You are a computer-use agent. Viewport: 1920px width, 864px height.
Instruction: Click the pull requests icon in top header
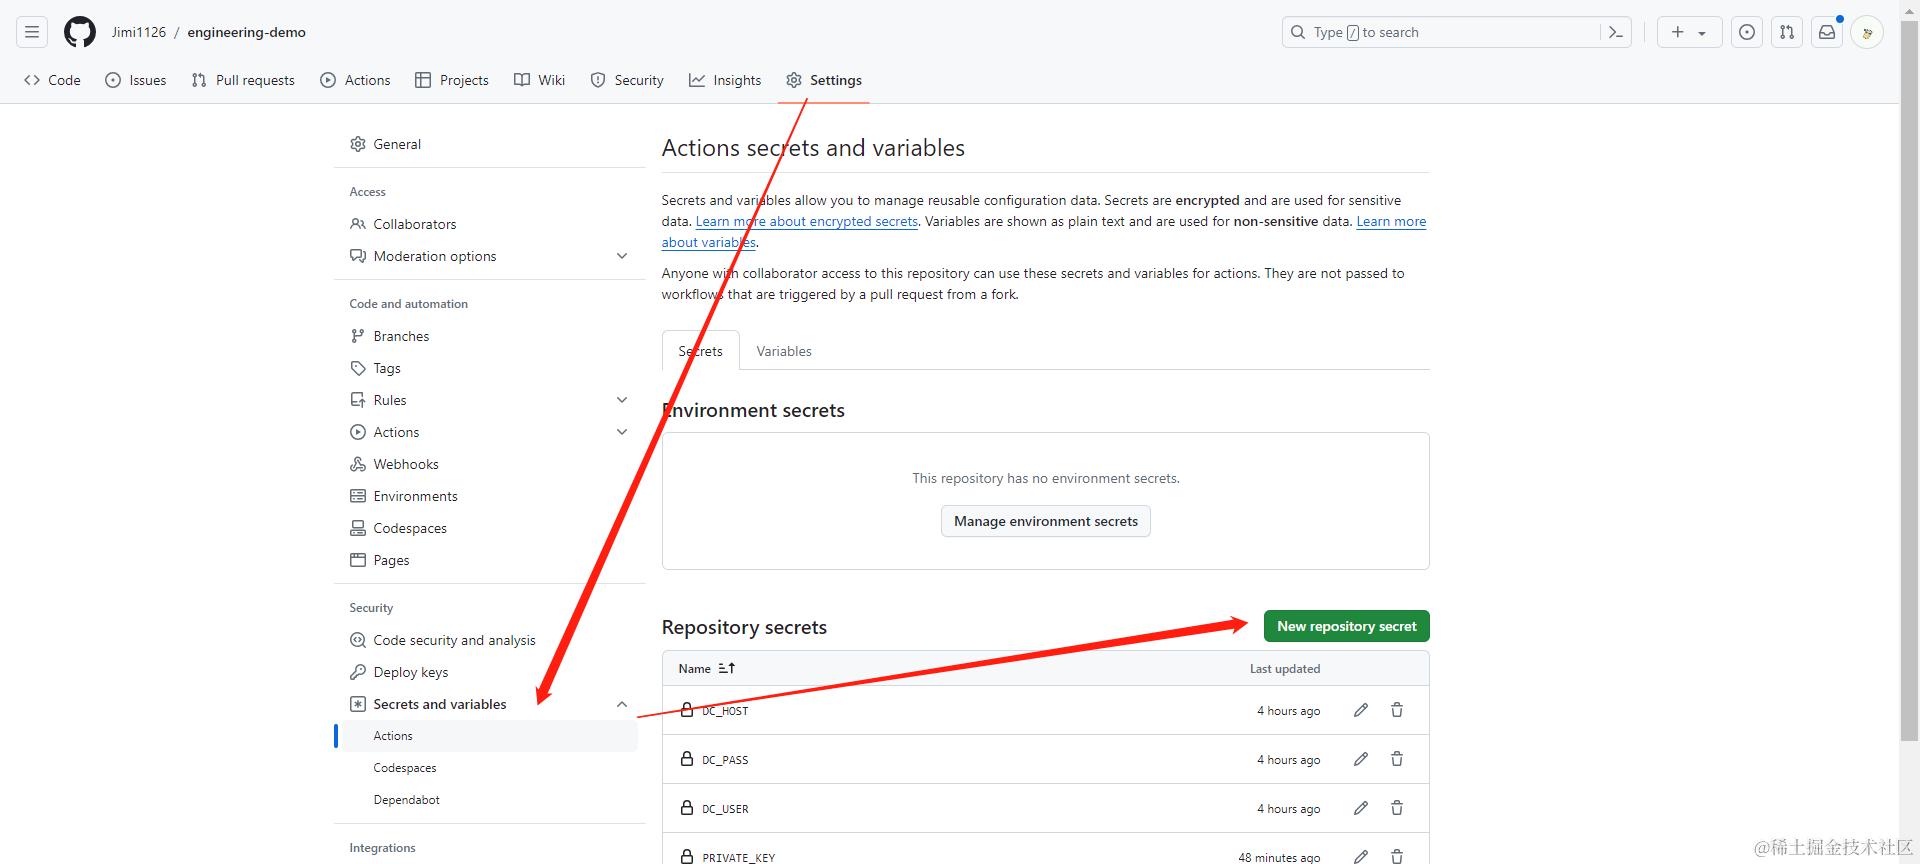pos(1787,32)
